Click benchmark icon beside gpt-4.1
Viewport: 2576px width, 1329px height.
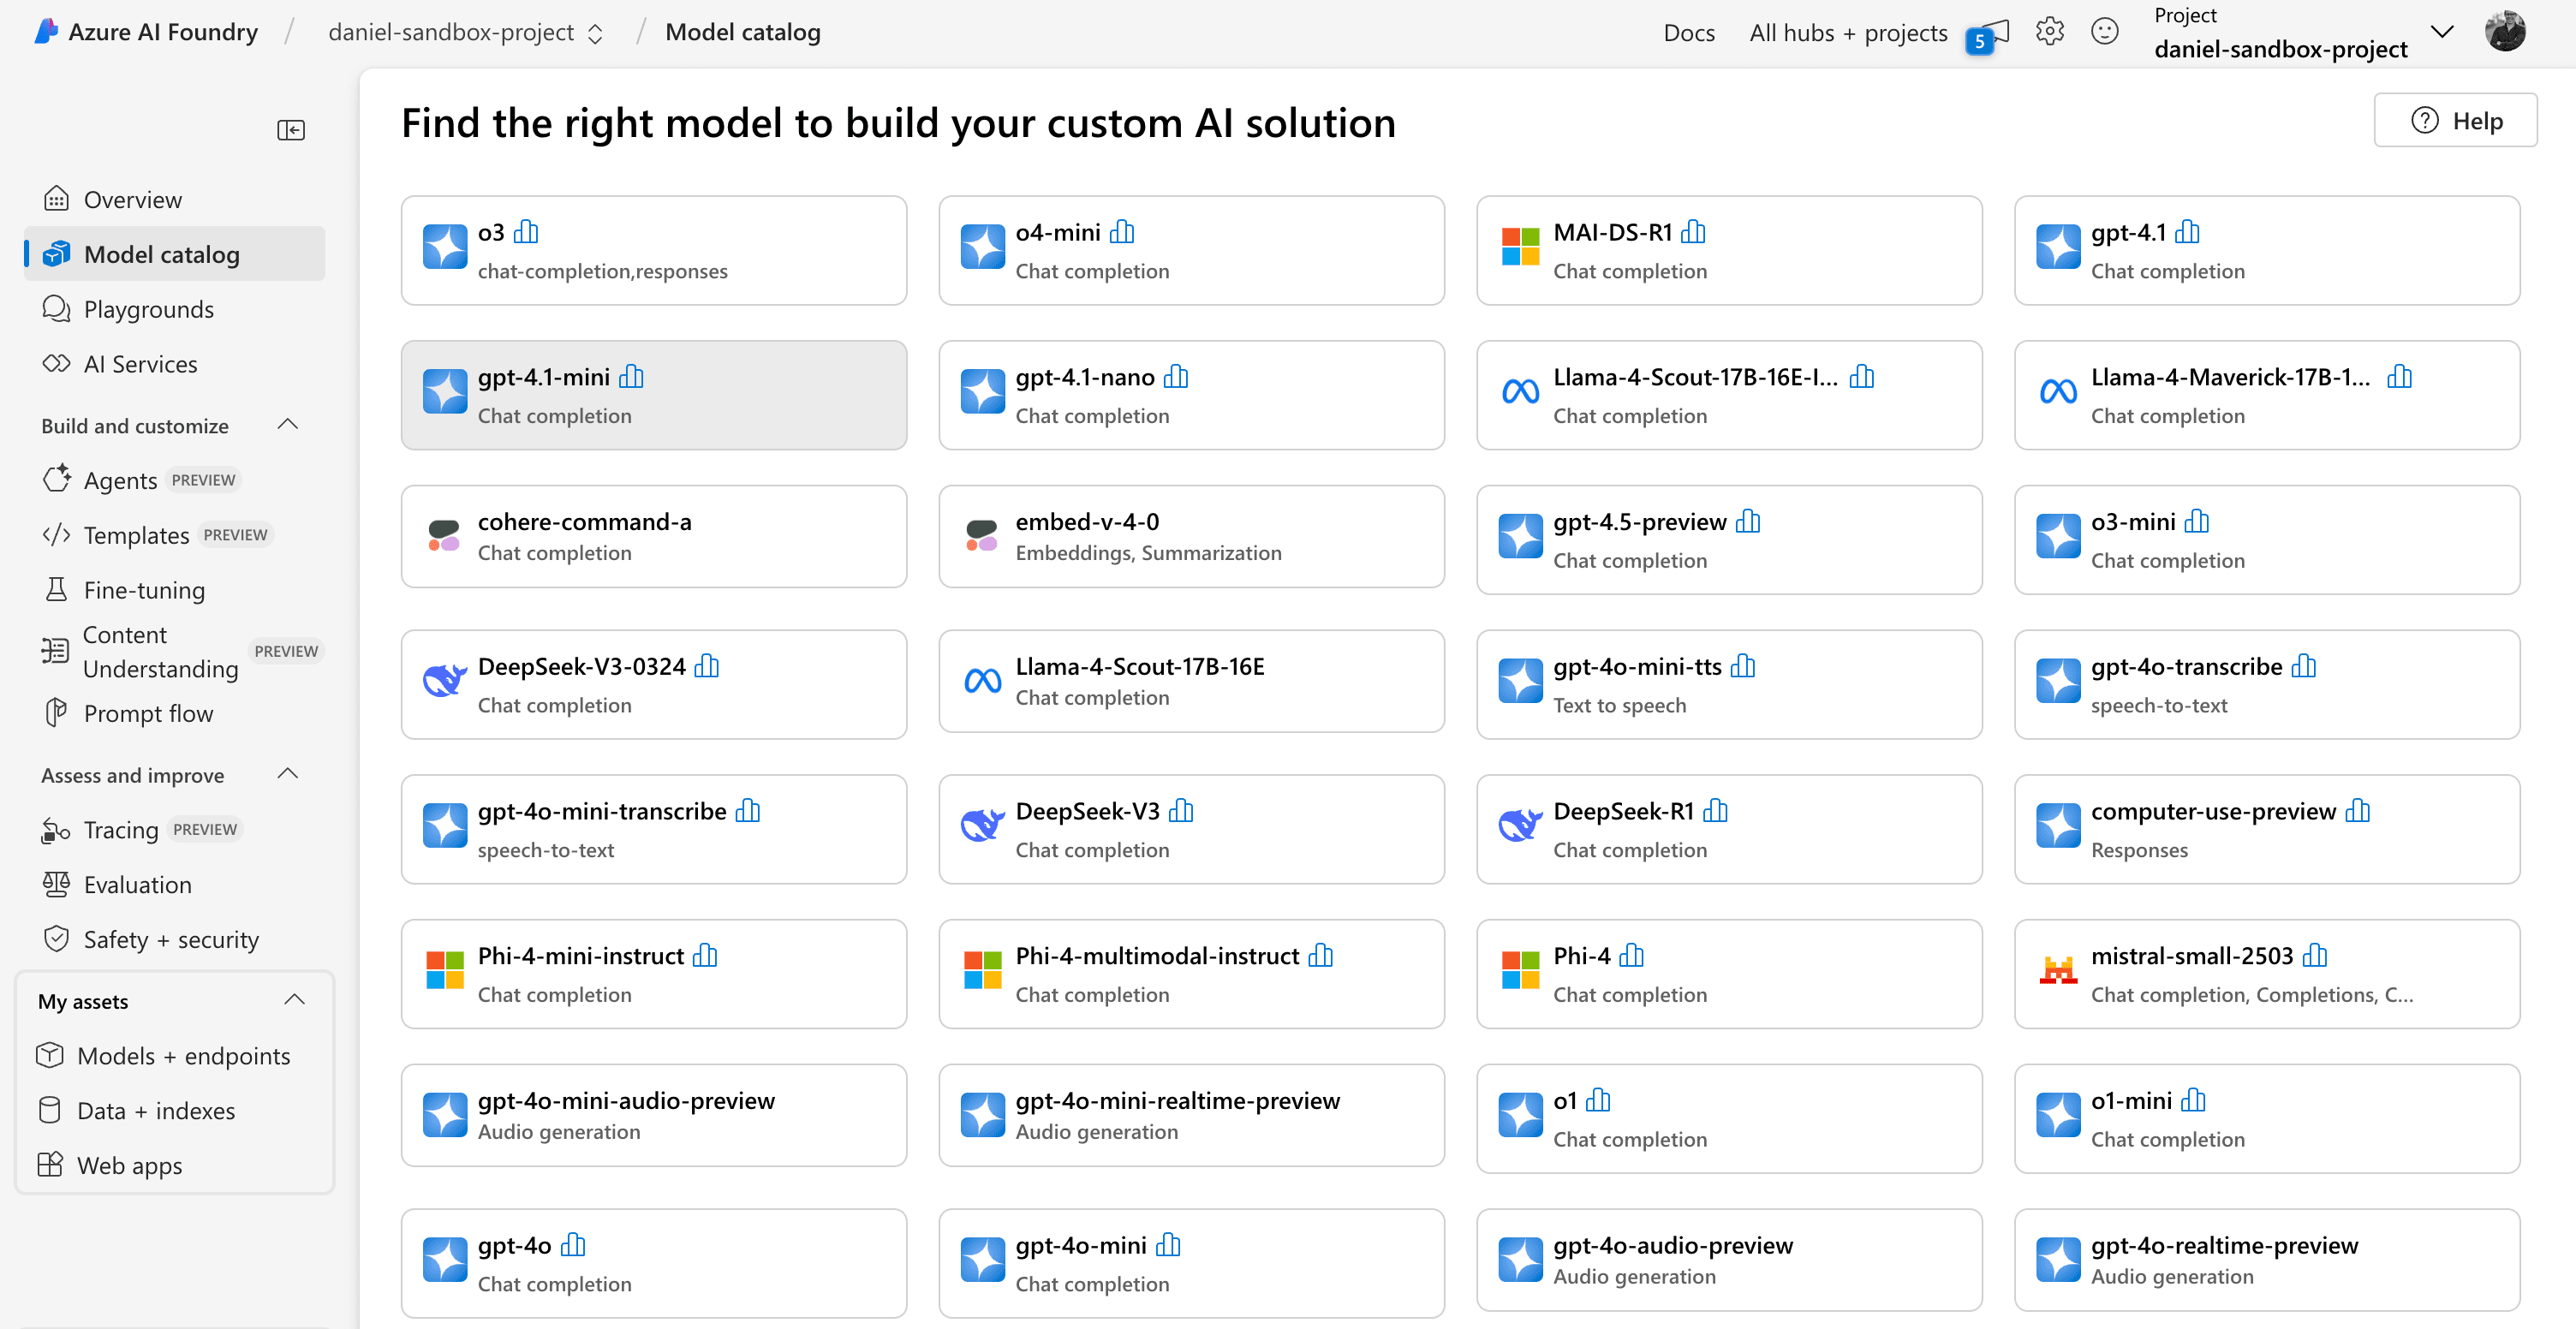pos(2187,232)
